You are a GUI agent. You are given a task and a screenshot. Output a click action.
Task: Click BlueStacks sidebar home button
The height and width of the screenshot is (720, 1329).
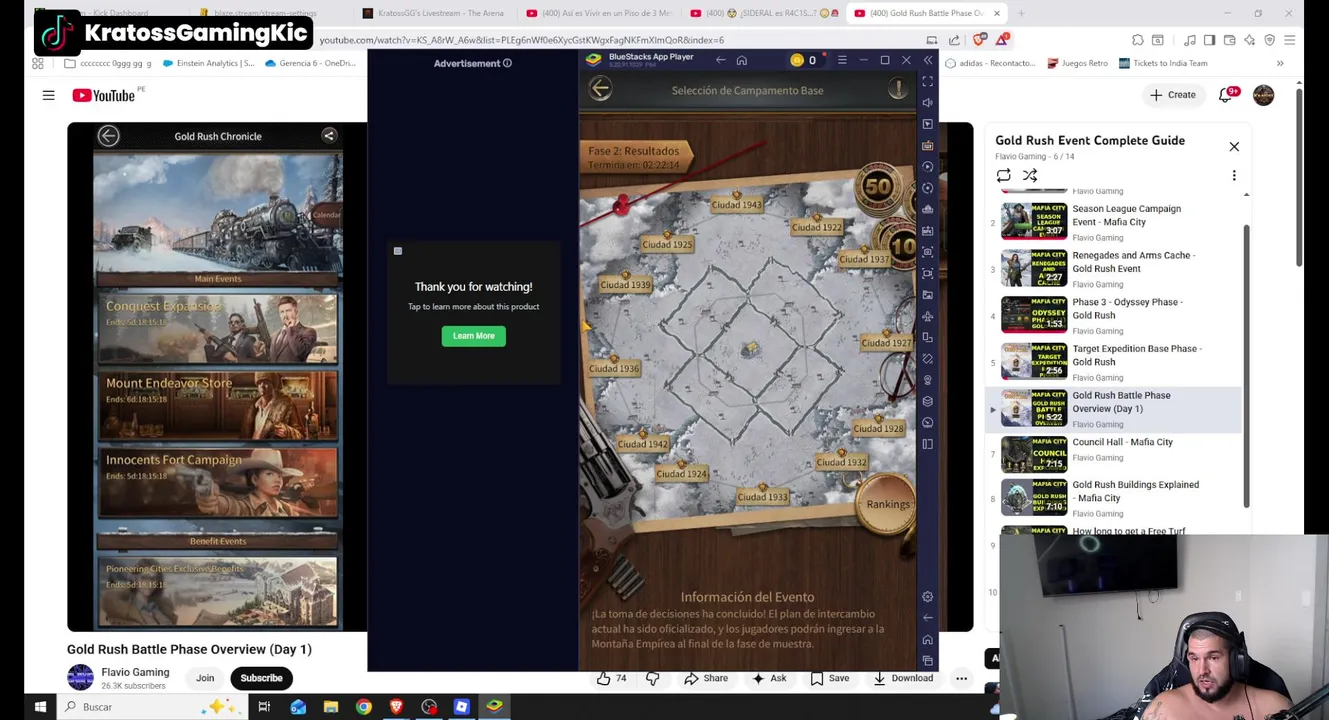(x=928, y=640)
